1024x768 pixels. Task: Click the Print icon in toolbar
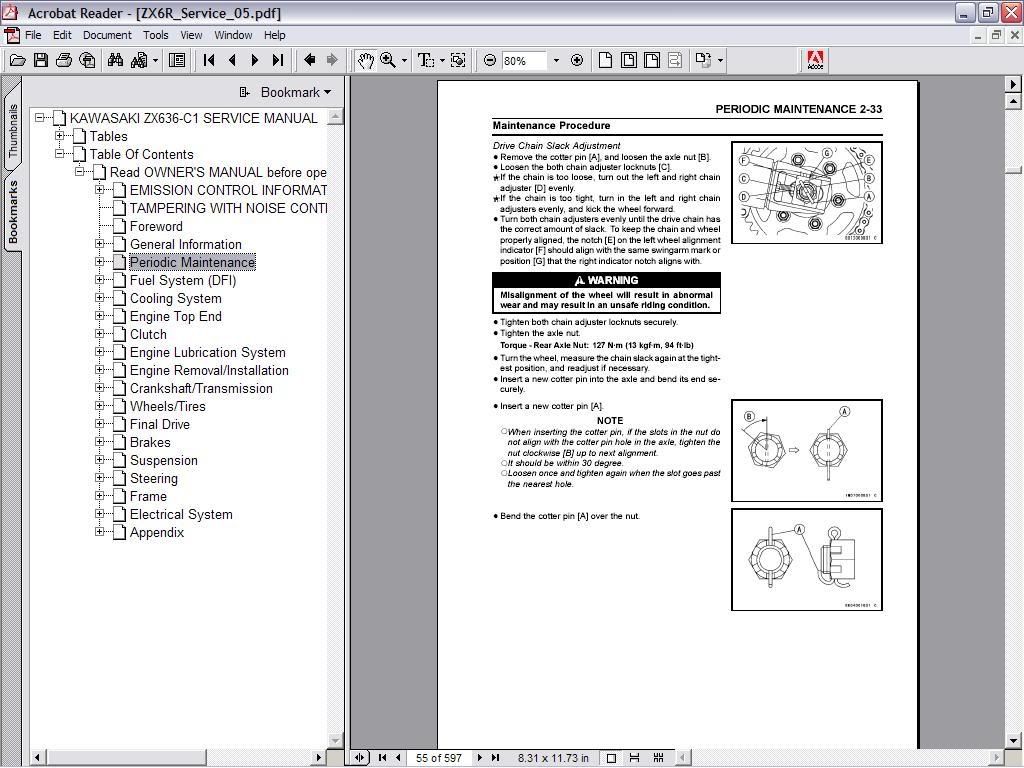point(64,60)
